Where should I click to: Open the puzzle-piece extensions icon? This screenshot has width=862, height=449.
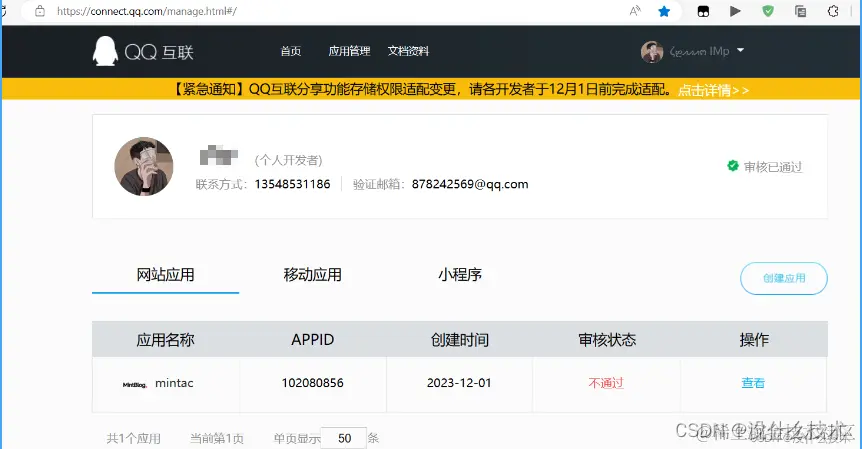(833, 11)
